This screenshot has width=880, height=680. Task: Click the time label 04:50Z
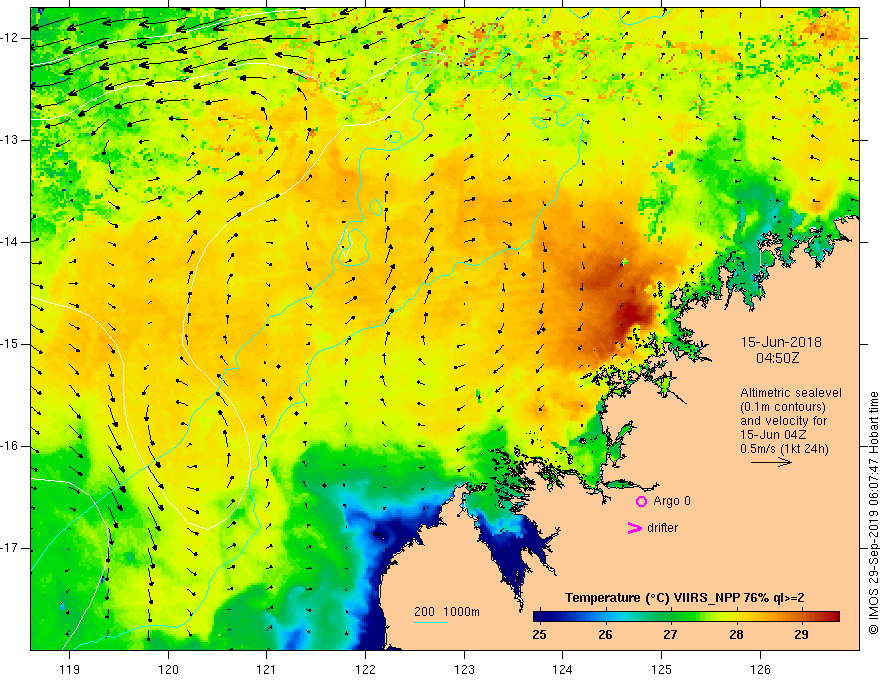777,358
